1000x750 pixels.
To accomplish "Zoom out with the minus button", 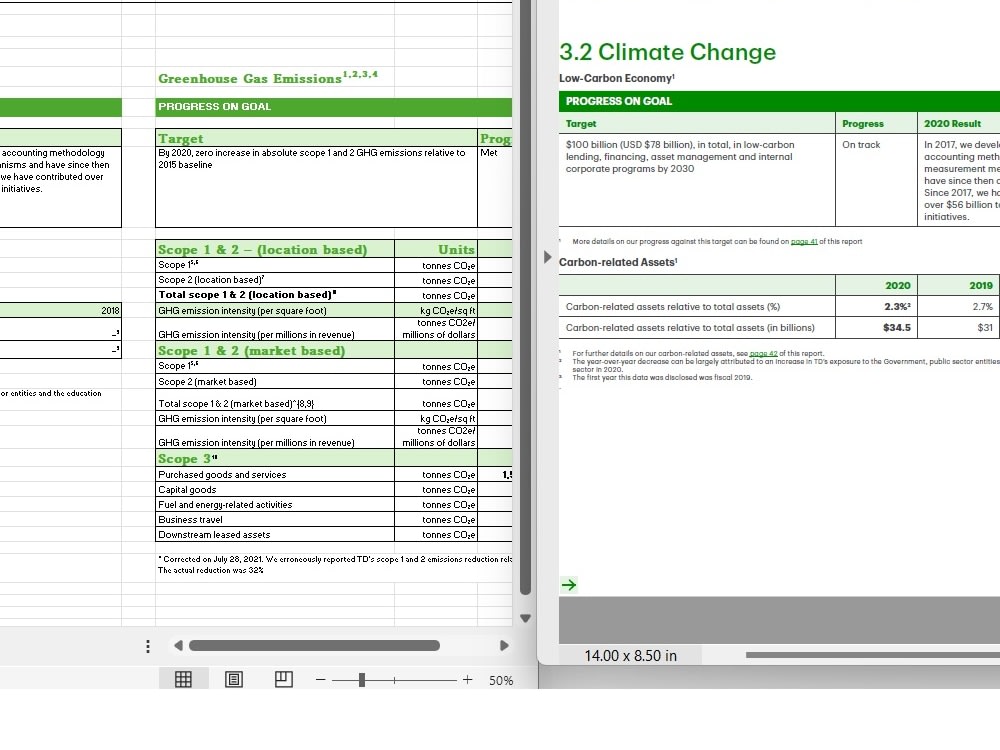I will click(320, 680).
